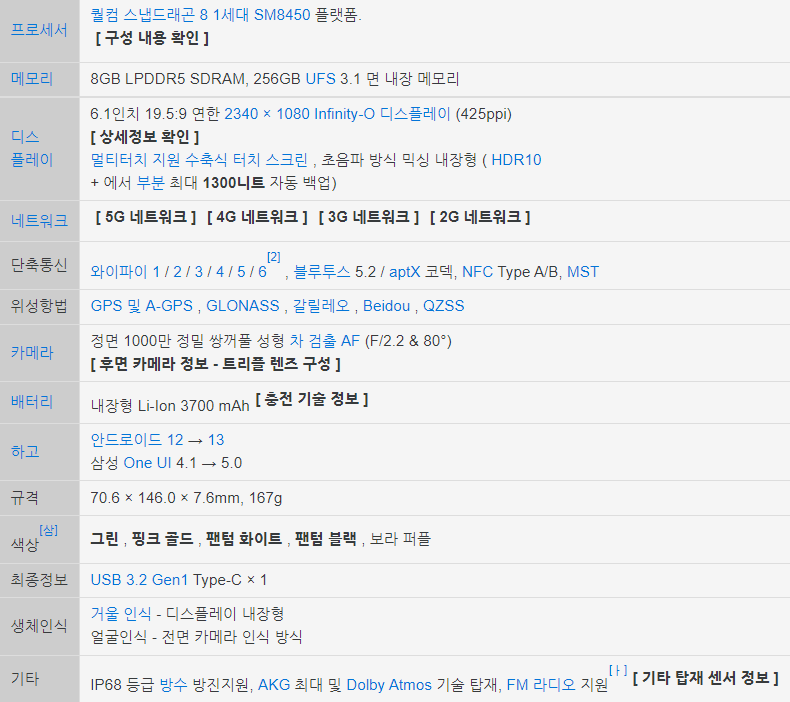The height and width of the screenshot is (702, 790).
Task: Jump to footnote [상] beside 색상
Action: (x=48, y=530)
